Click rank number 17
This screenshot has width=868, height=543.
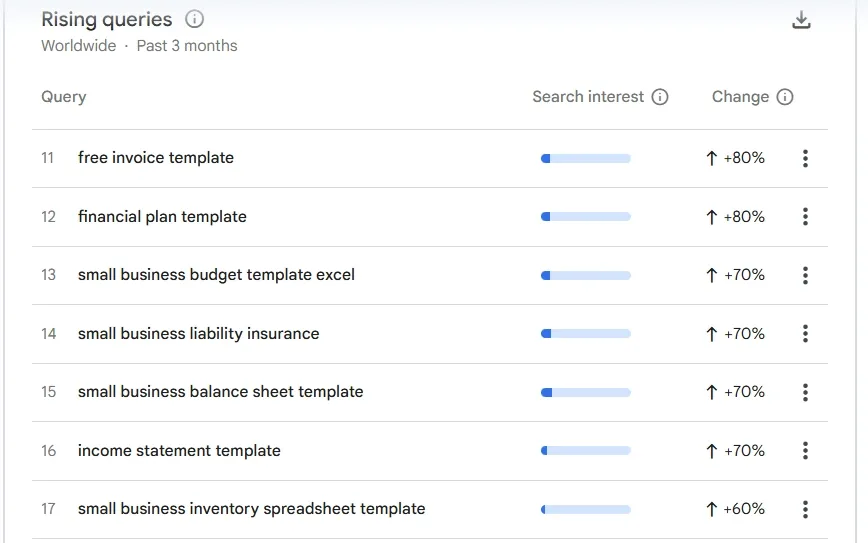pyautogui.click(x=48, y=509)
